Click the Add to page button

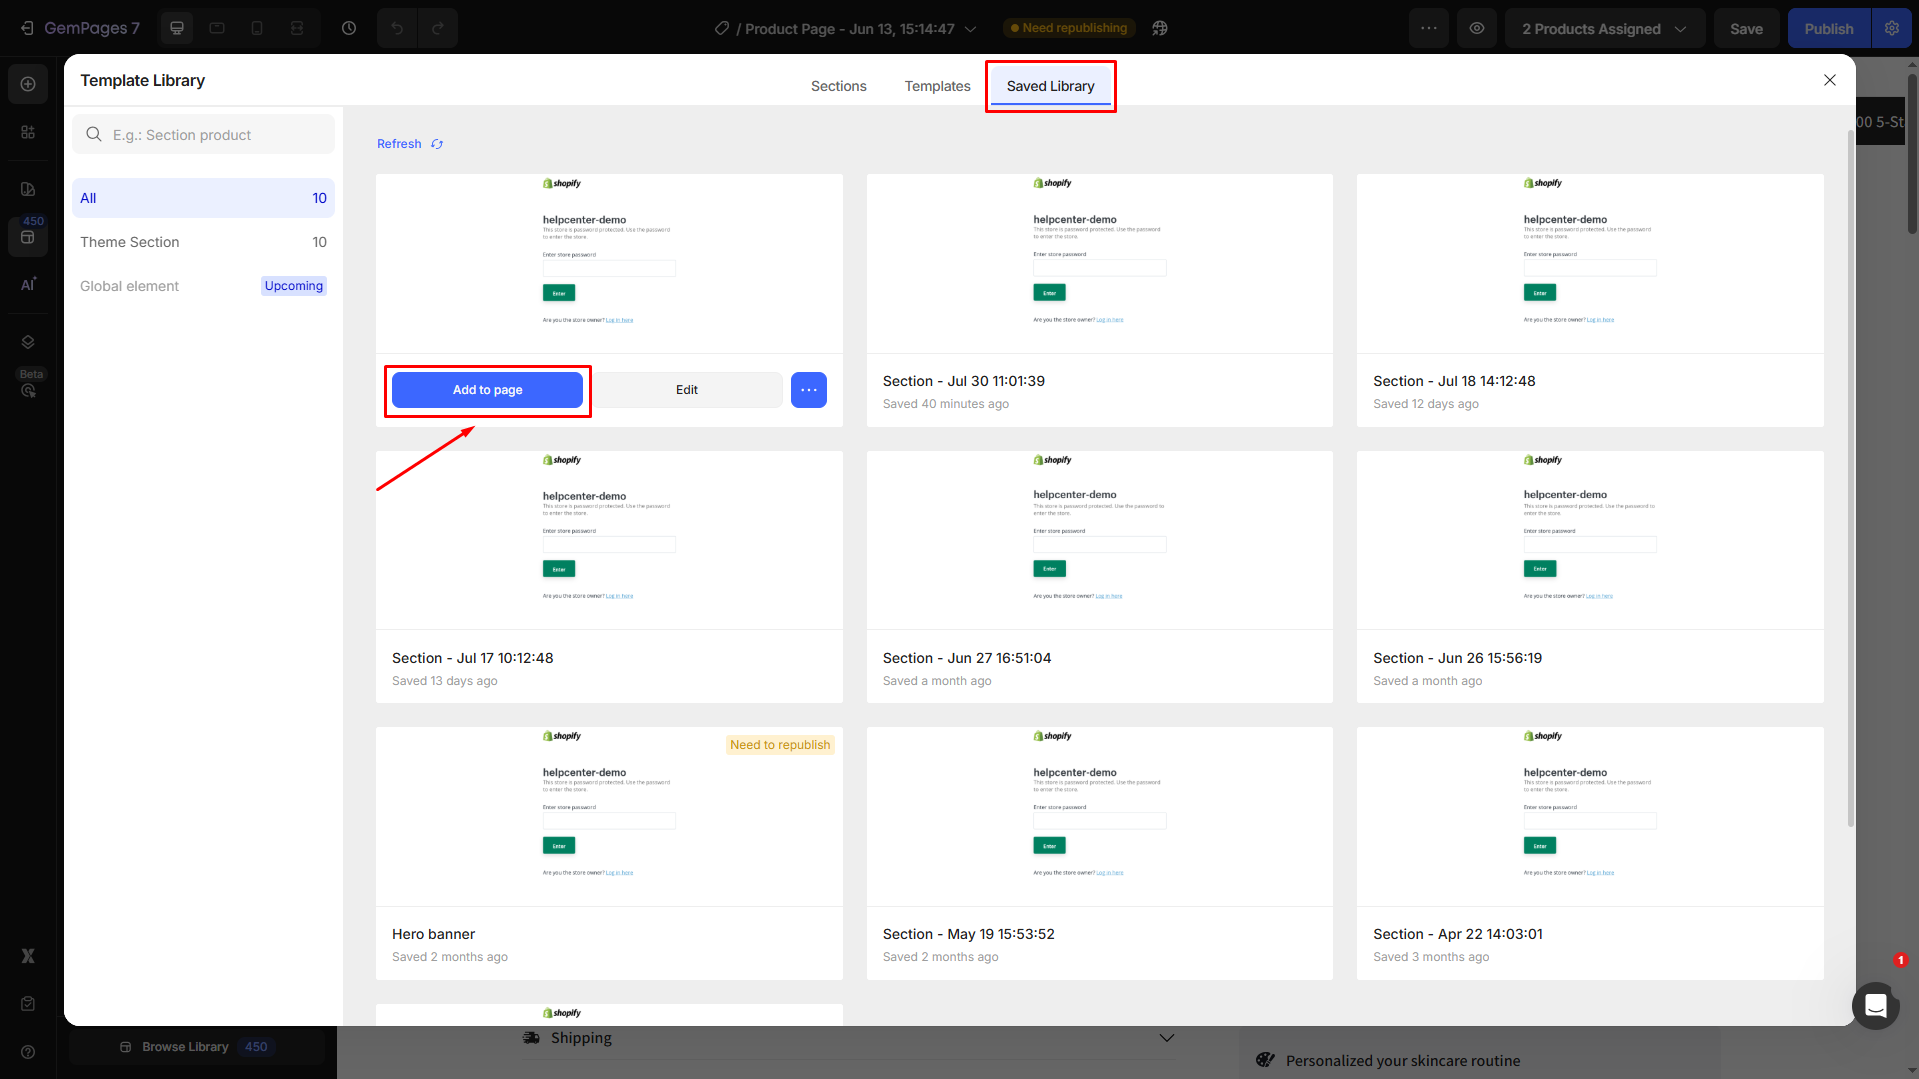pyautogui.click(x=487, y=390)
